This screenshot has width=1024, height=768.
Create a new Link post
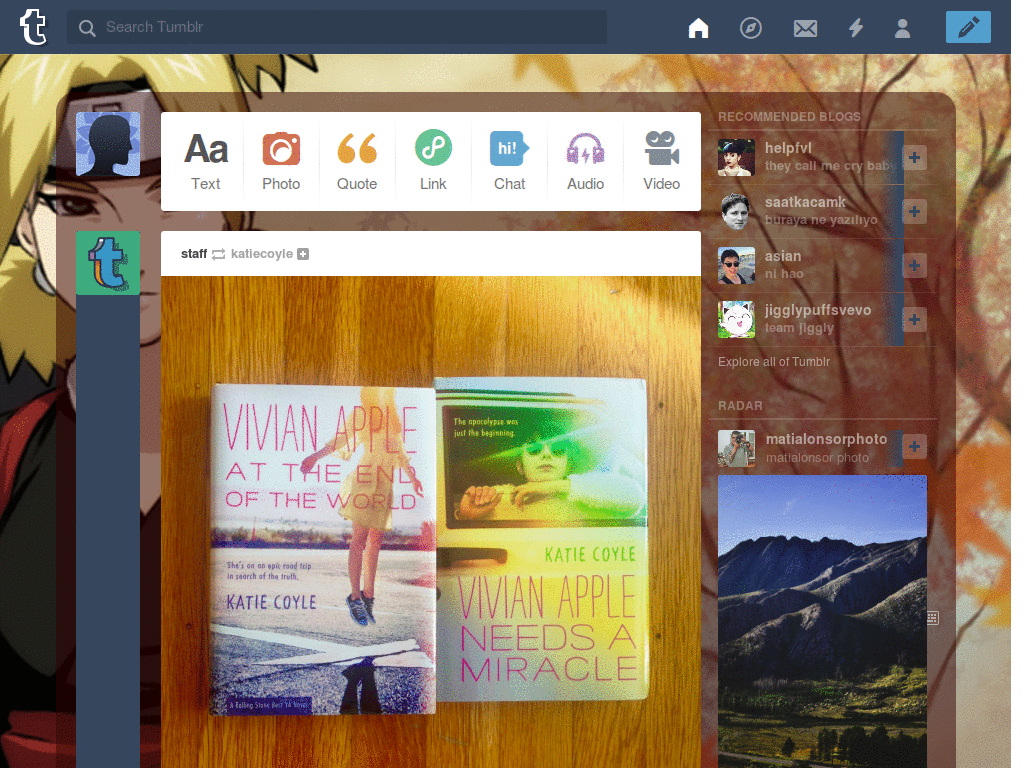pyautogui.click(x=433, y=161)
